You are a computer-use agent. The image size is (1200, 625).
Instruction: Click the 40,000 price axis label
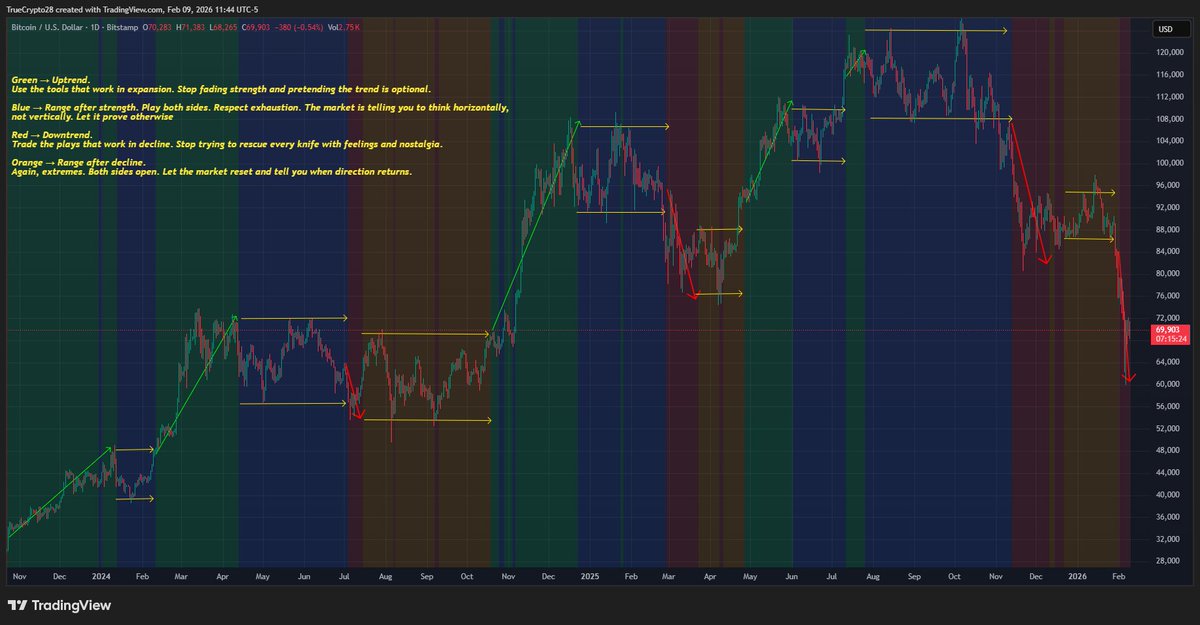[x=1166, y=495]
